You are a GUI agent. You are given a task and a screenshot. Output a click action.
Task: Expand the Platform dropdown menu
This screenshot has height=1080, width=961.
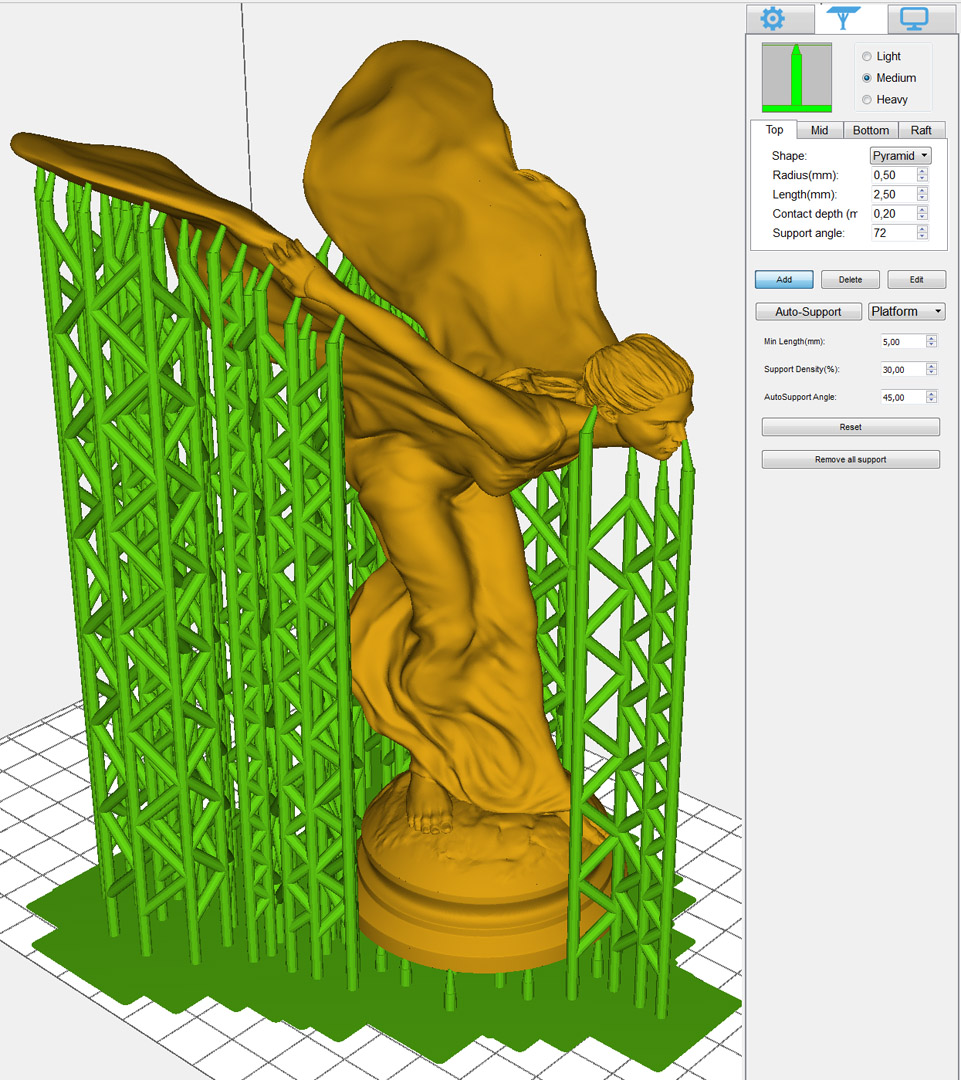click(906, 312)
